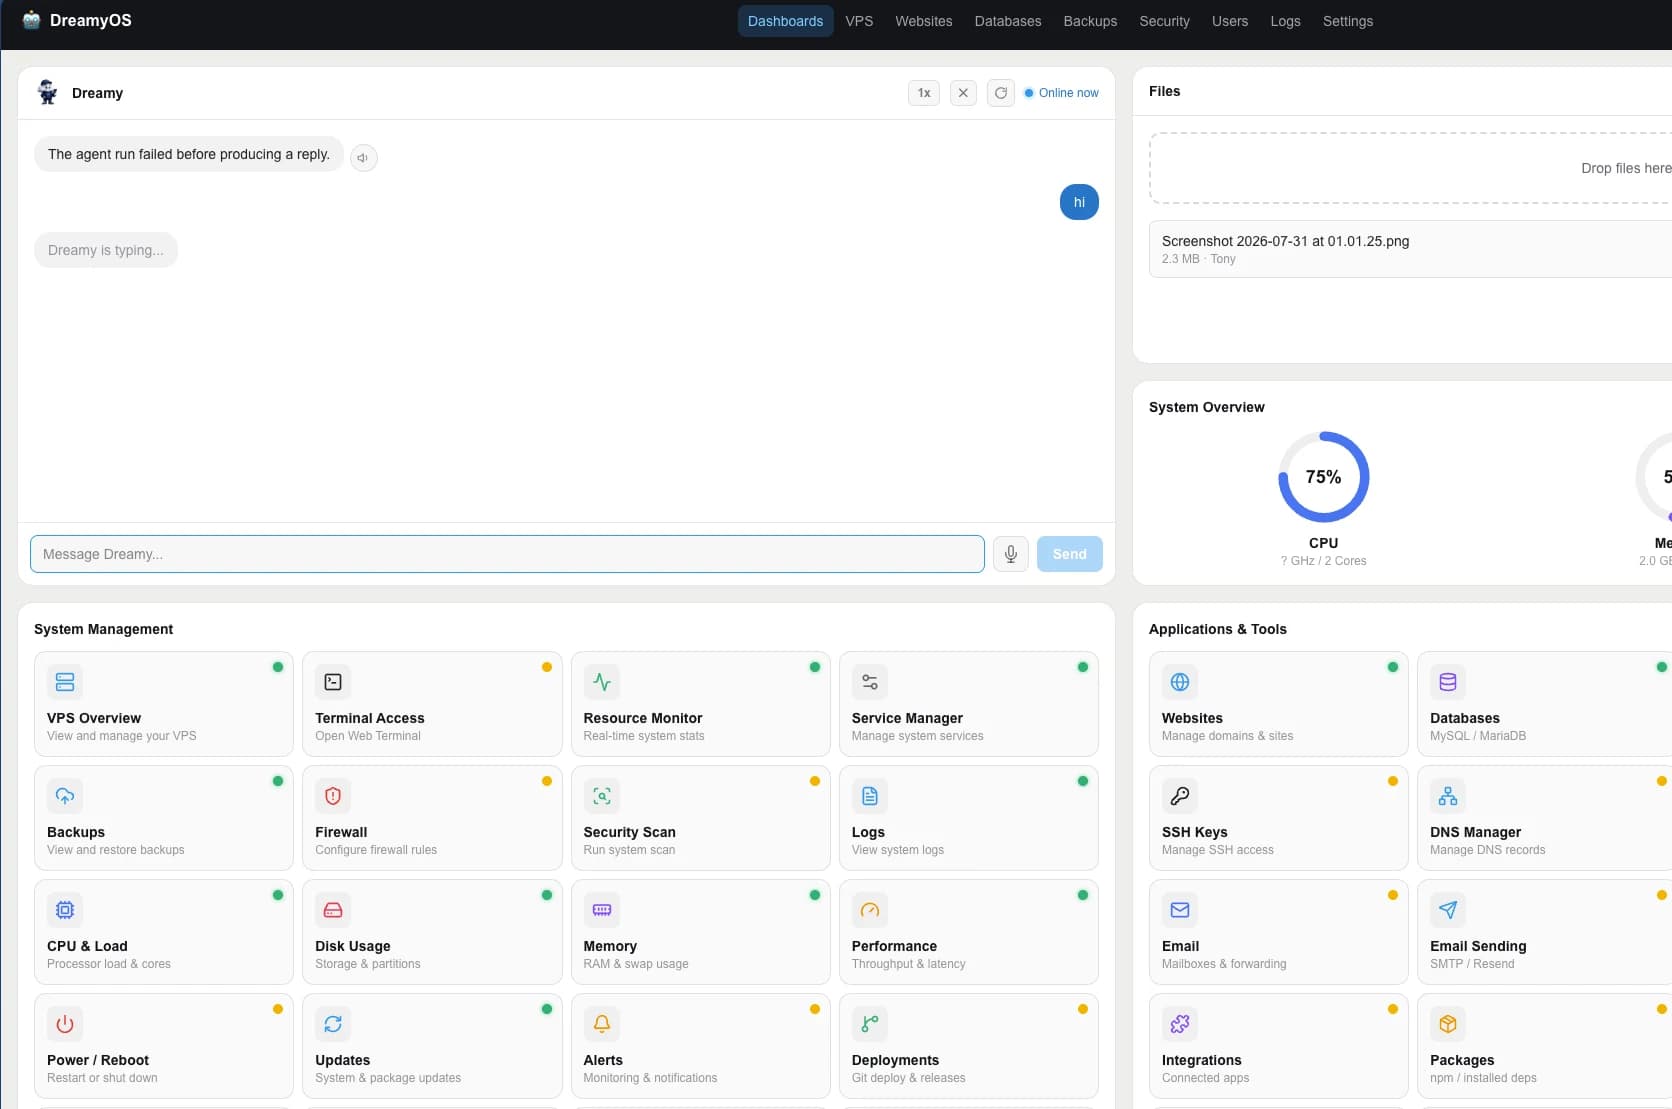Open the Memory RAM icon

(x=602, y=910)
